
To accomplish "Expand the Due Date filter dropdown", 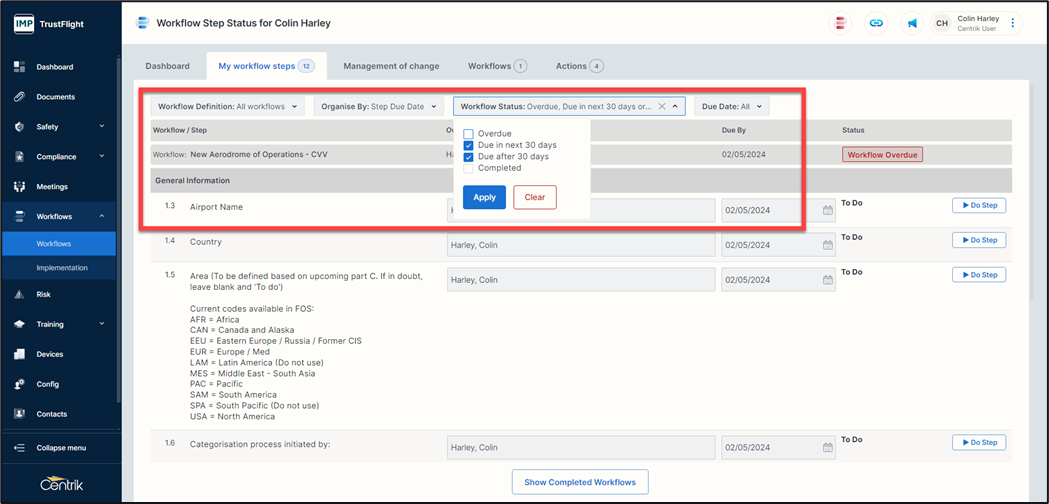I will [731, 106].
